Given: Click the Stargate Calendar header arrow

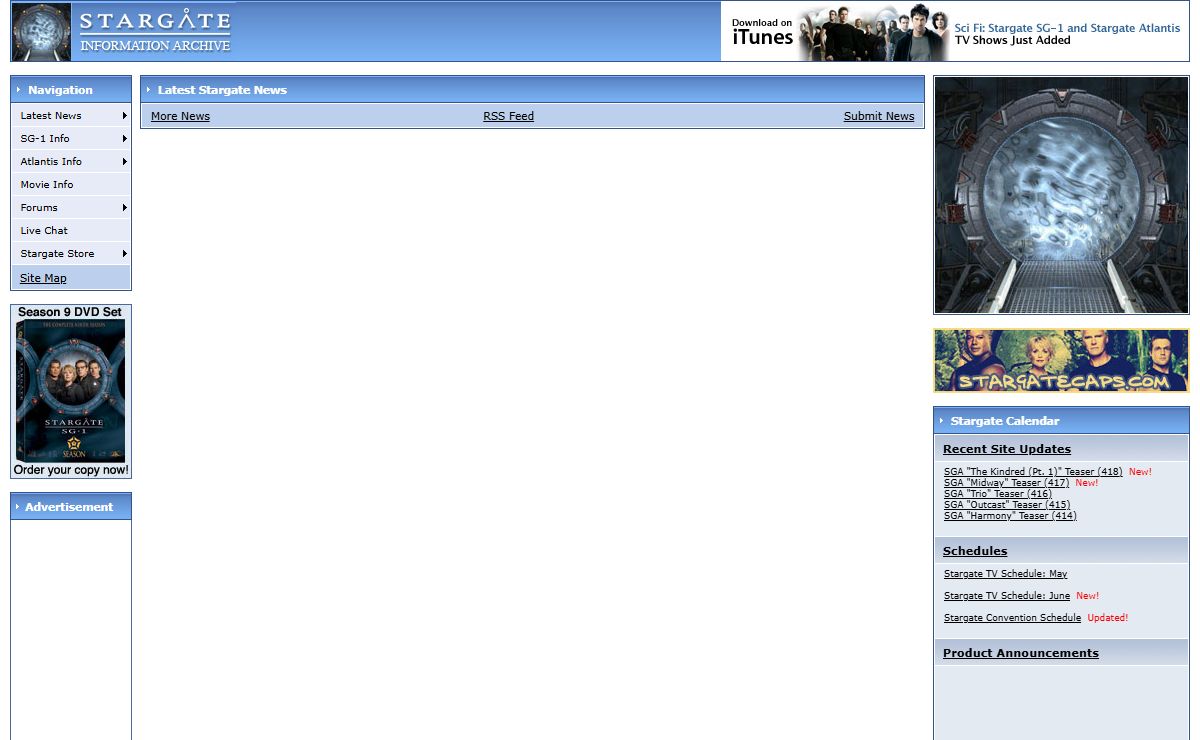Looking at the screenshot, I should click(941, 421).
